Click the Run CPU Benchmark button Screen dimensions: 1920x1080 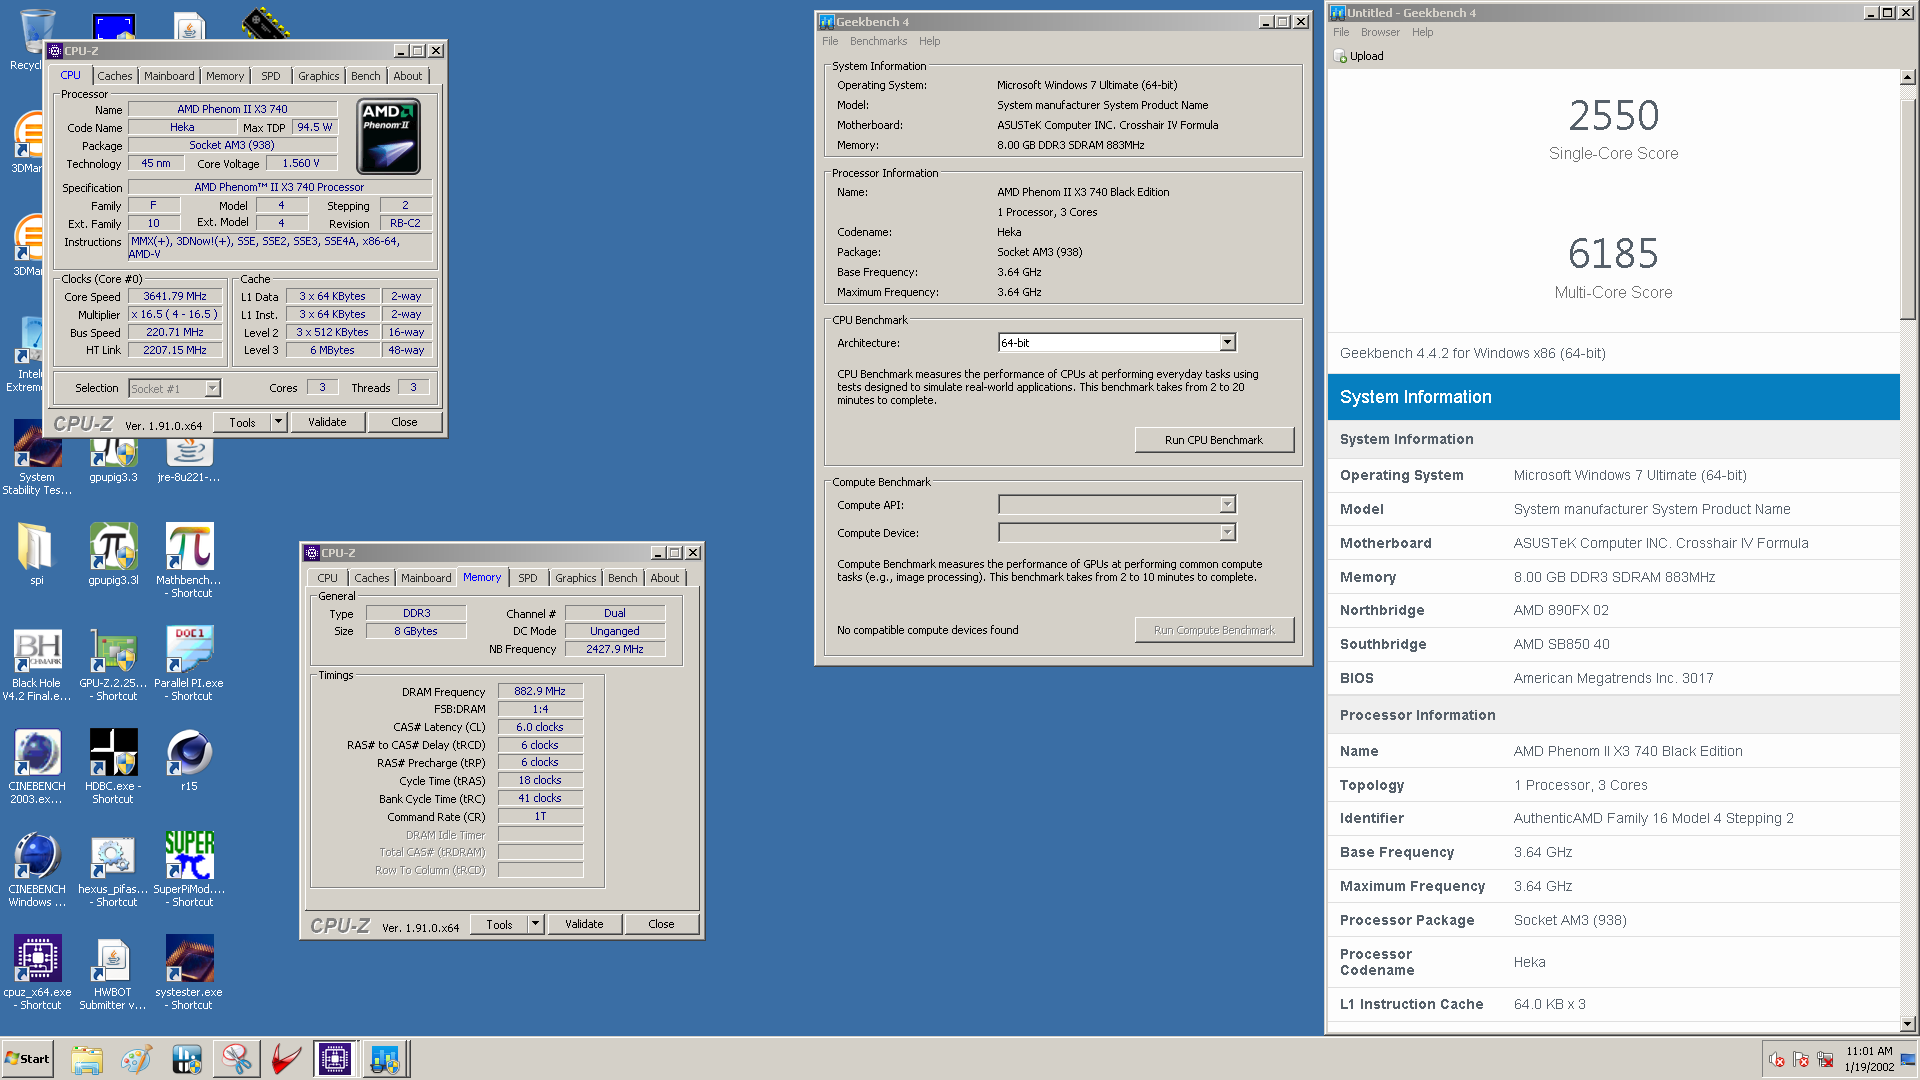point(1214,440)
